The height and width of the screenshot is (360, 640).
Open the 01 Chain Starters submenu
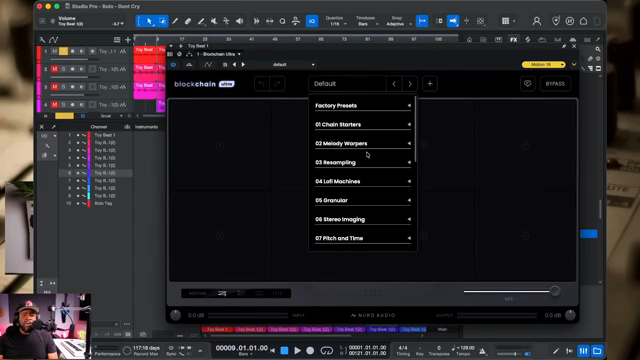363,124
